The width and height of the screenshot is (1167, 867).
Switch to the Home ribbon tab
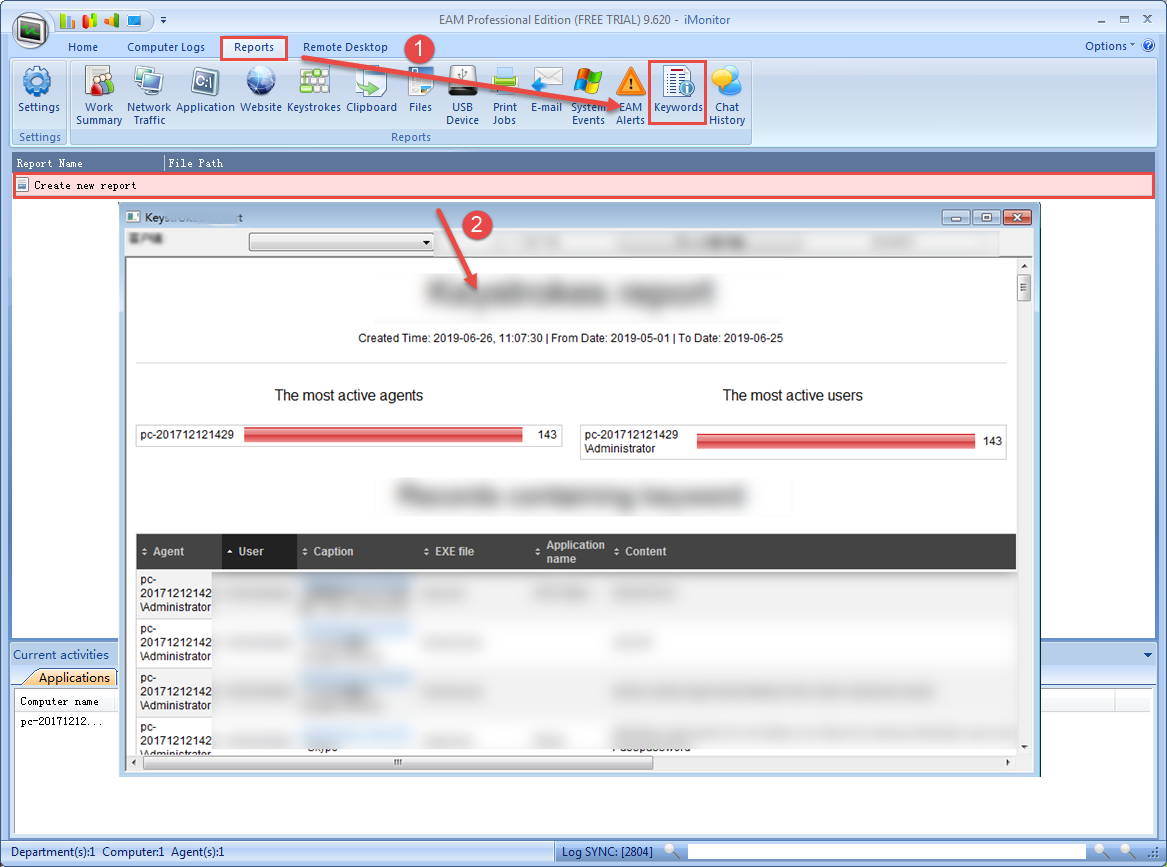click(x=83, y=47)
